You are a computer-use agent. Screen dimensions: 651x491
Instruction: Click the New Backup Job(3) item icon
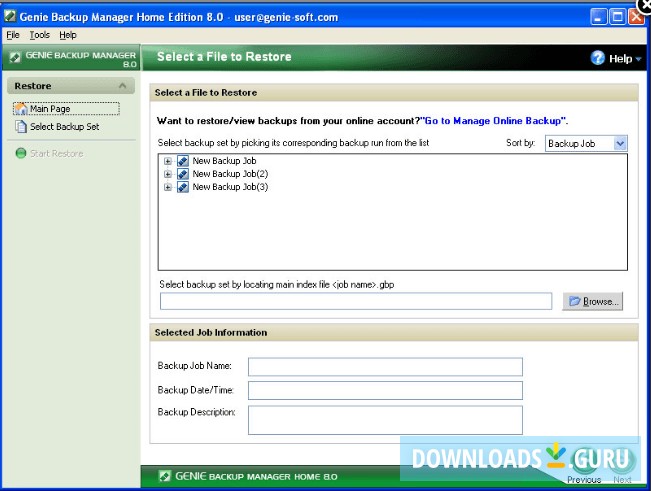click(x=183, y=187)
